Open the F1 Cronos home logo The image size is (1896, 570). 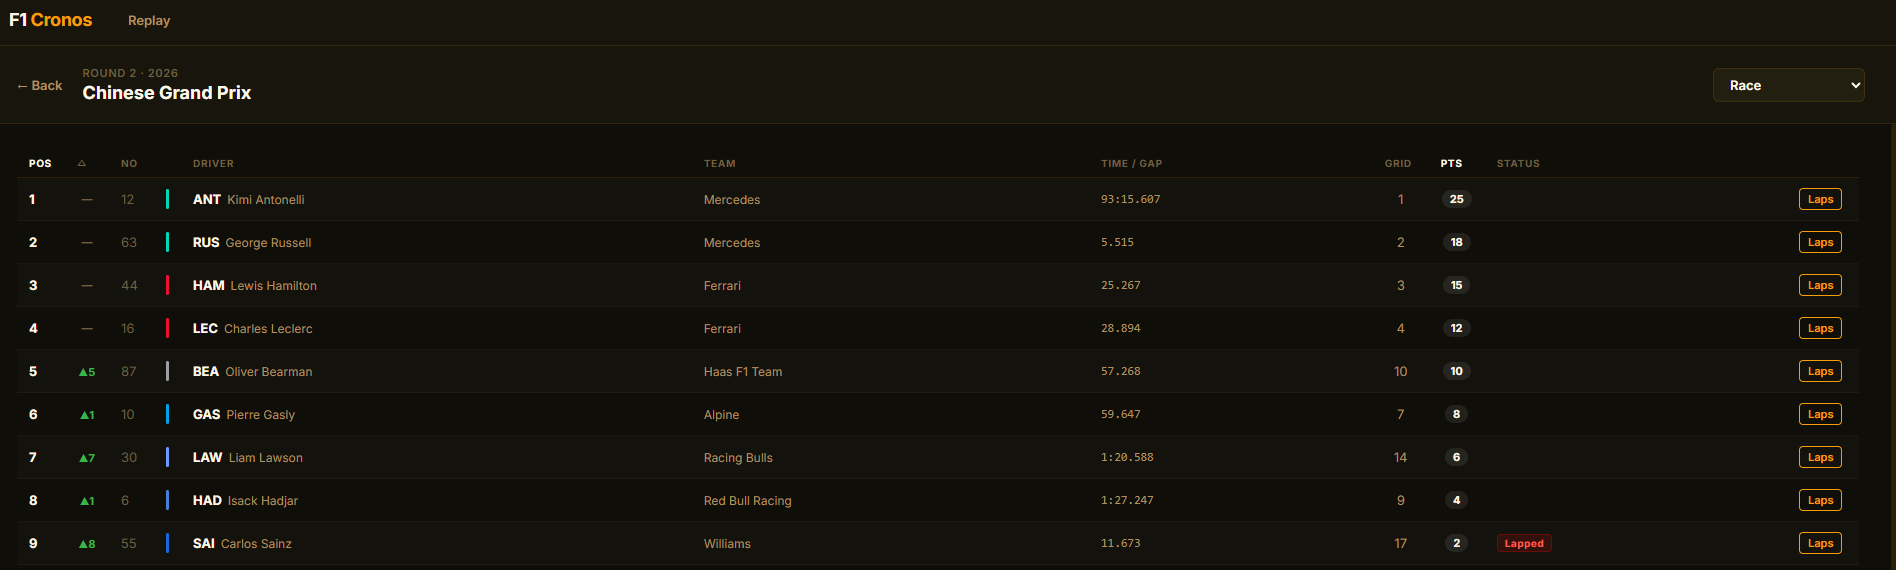pos(50,20)
